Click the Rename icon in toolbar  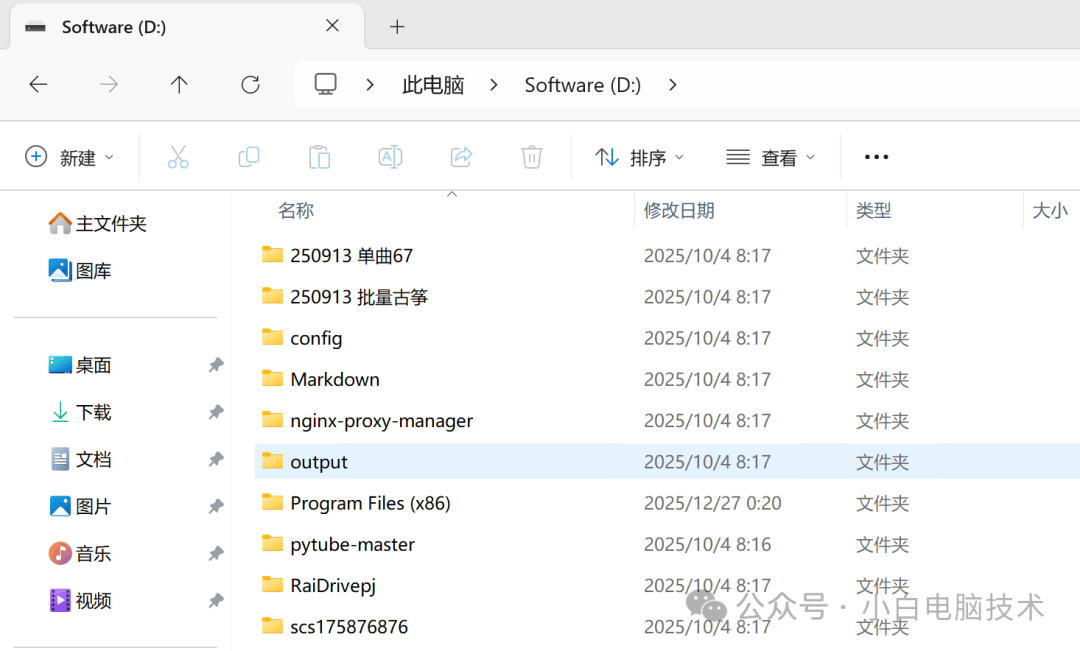(390, 157)
